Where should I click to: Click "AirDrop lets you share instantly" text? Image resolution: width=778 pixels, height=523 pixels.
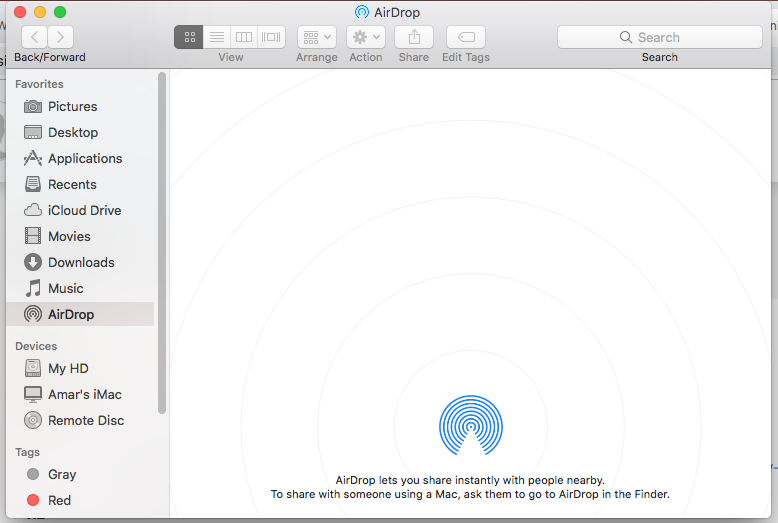pyautogui.click(x=470, y=480)
